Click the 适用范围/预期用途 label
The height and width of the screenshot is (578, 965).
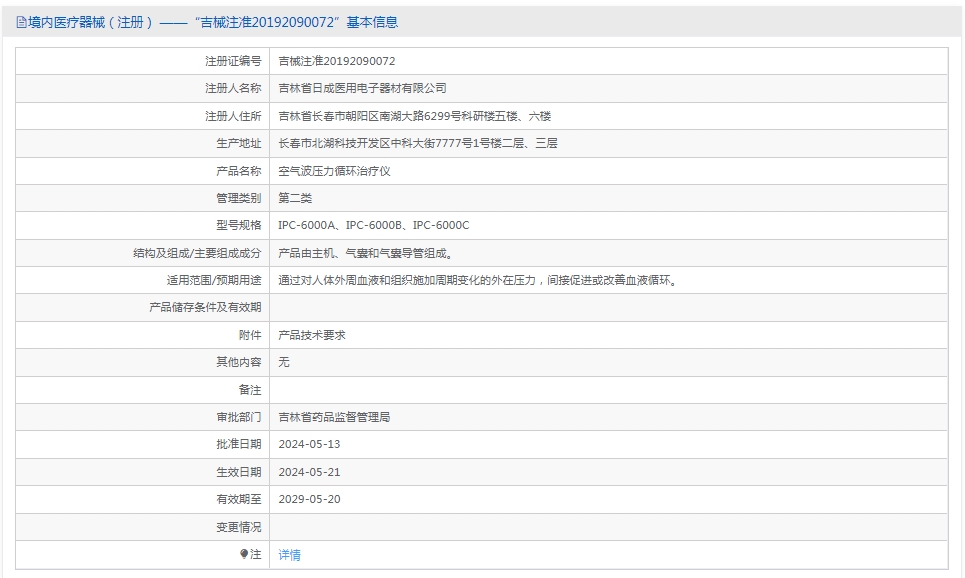pyautogui.click(x=214, y=280)
